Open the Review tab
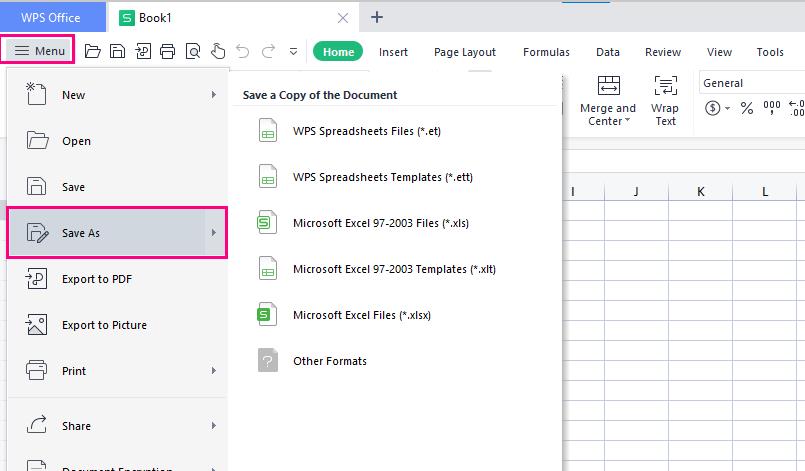The image size is (805, 471). pyautogui.click(x=663, y=52)
